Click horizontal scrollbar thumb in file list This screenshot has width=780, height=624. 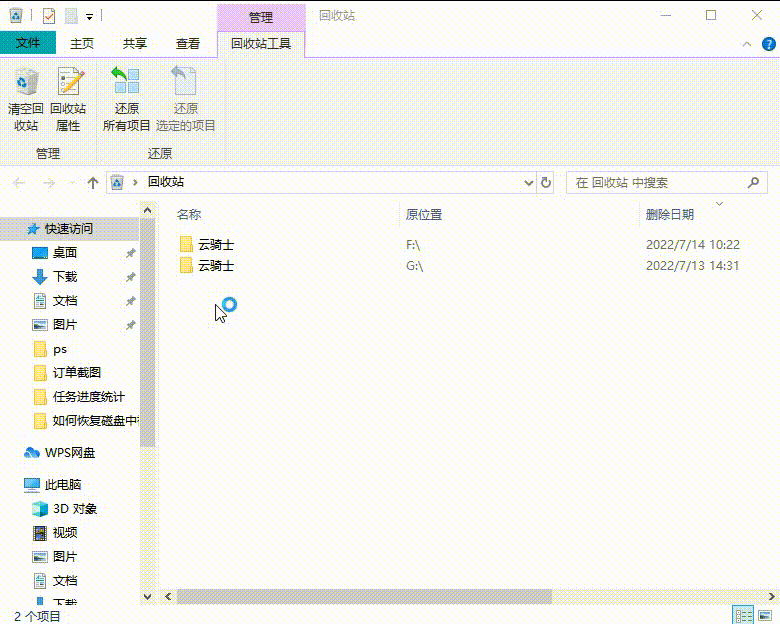(364, 596)
